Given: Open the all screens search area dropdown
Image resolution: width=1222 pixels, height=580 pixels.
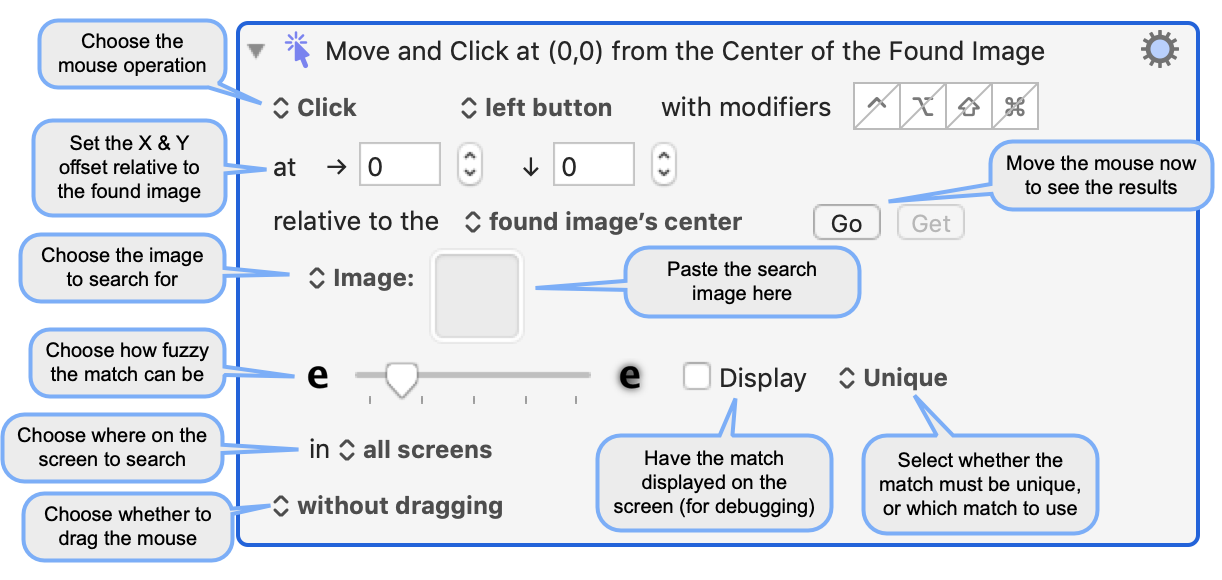Looking at the screenshot, I should point(416,450).
